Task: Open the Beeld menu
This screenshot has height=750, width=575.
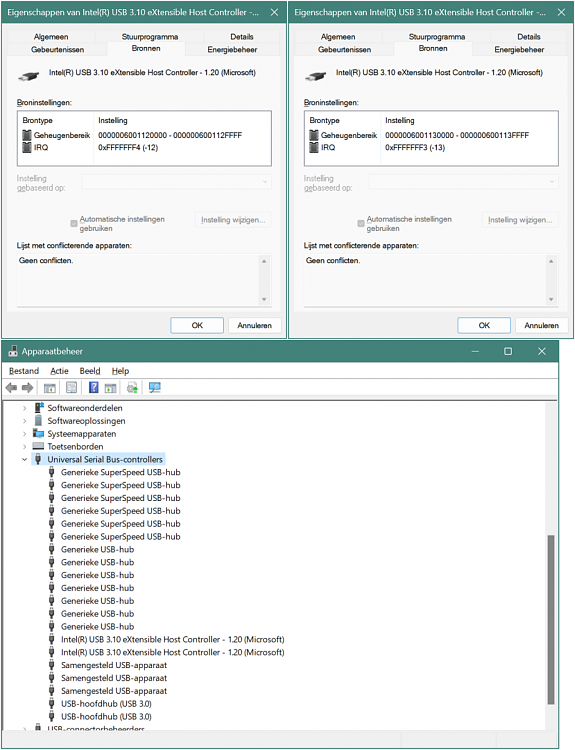Action: [90, 371]
